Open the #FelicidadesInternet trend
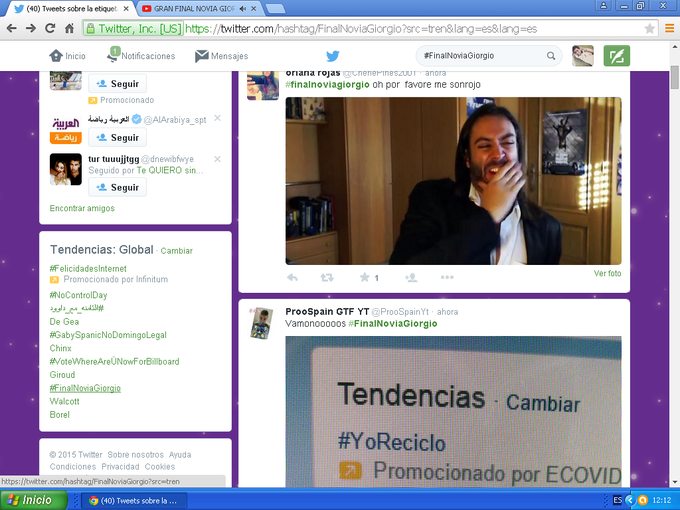 coord(88,269)
